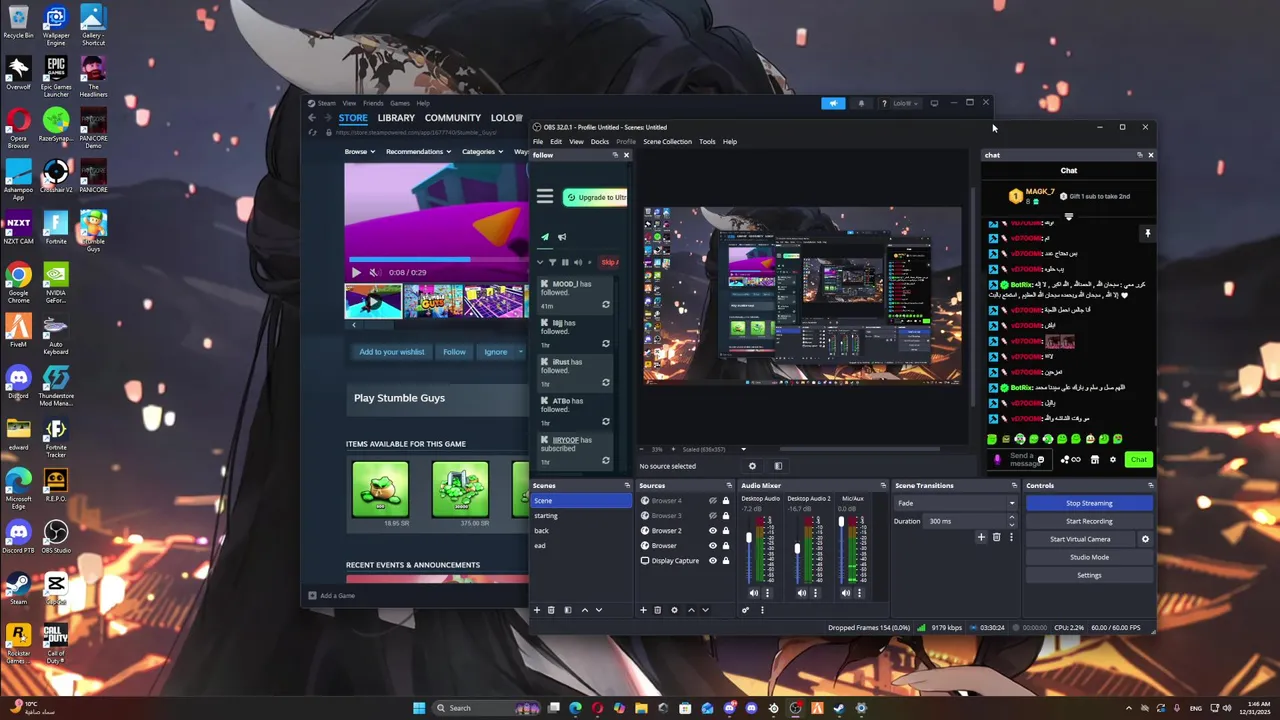Open source properties gear in Sources panel

click(x=674, y=610)
